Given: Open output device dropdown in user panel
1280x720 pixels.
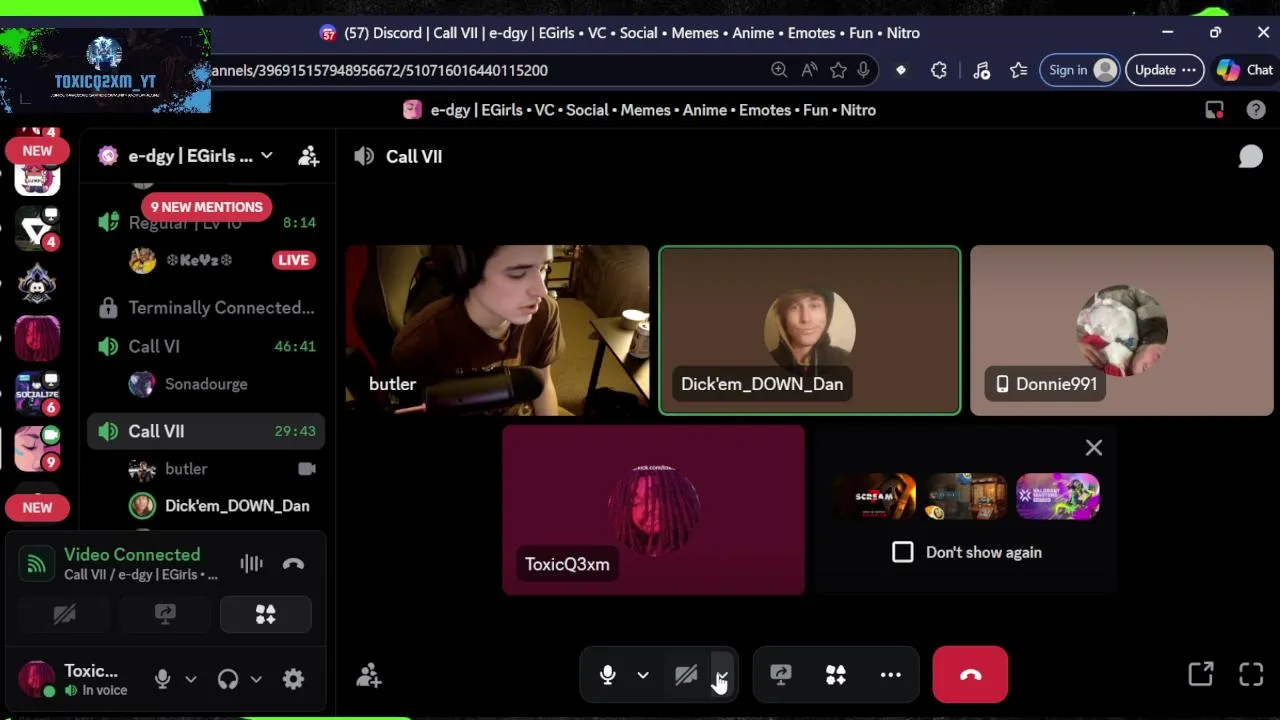Looking at the screenshot, I should [256, 679].
